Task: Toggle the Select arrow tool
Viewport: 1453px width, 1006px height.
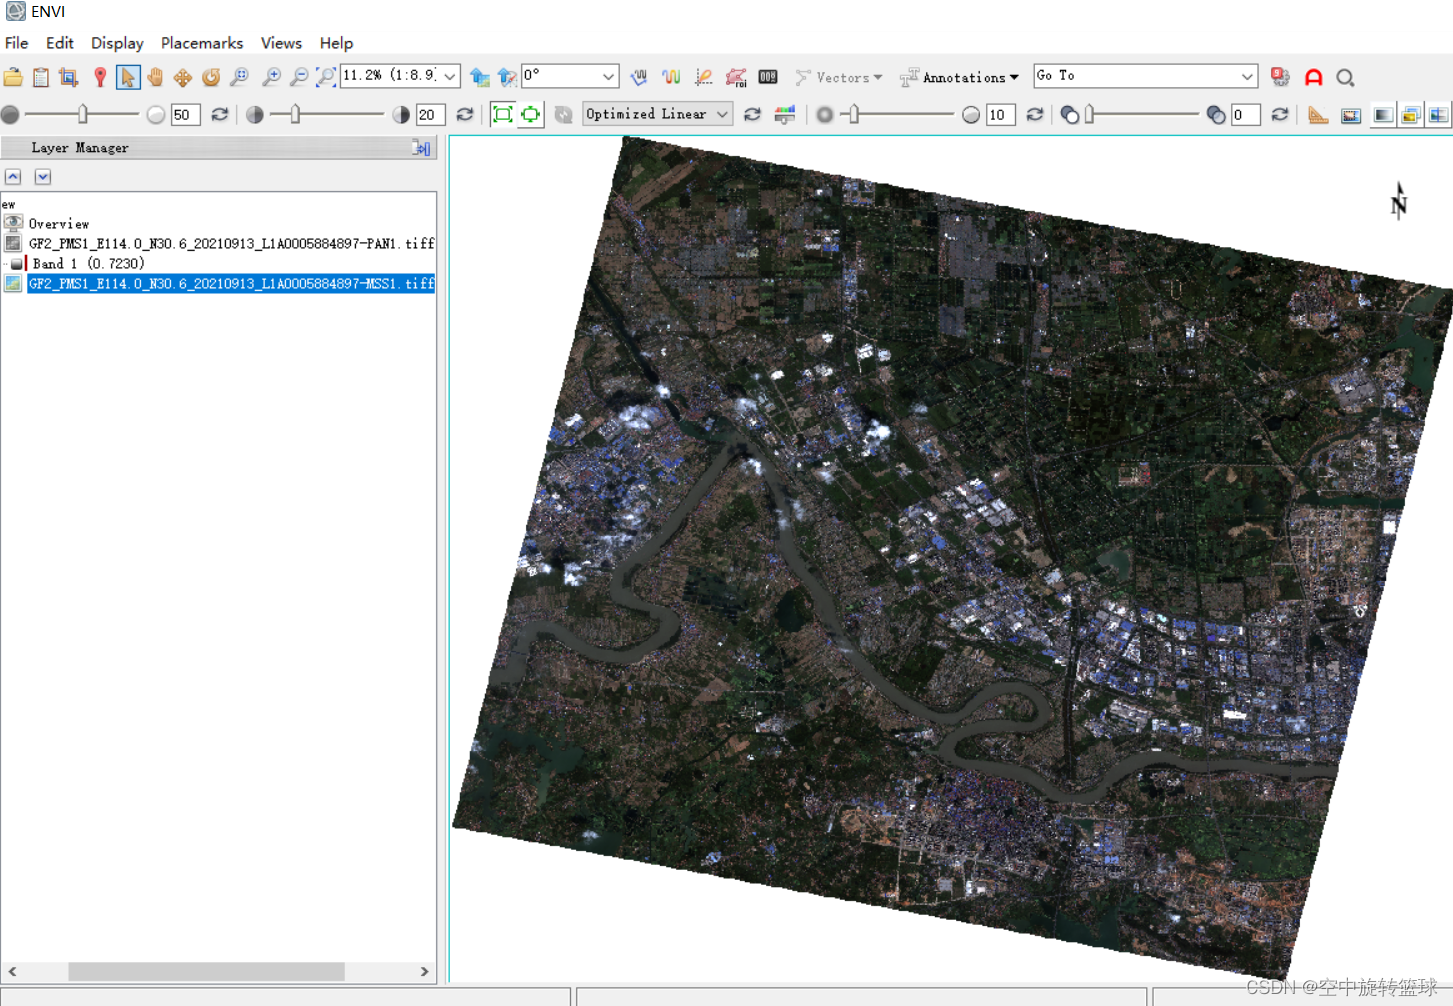Action: 128,77
